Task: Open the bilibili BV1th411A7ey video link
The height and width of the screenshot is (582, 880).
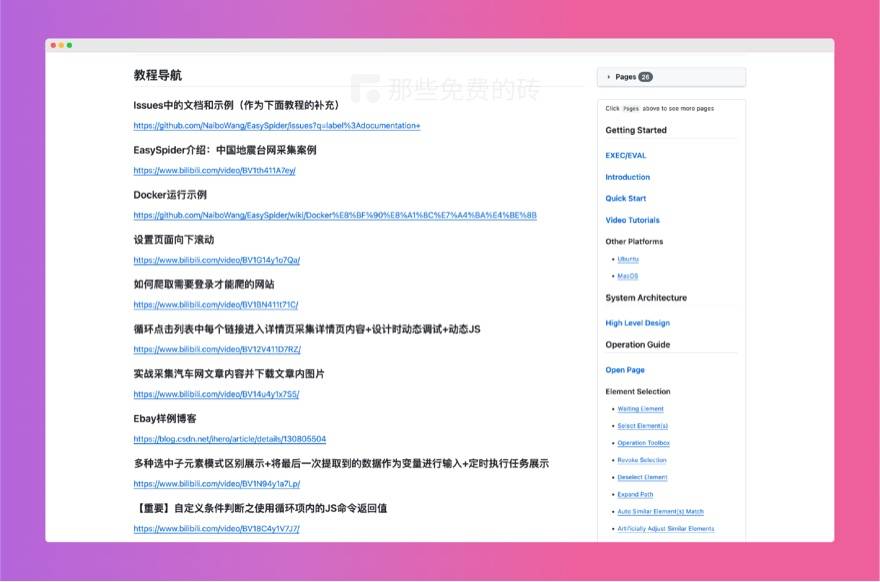Action: tap(214, 170)
